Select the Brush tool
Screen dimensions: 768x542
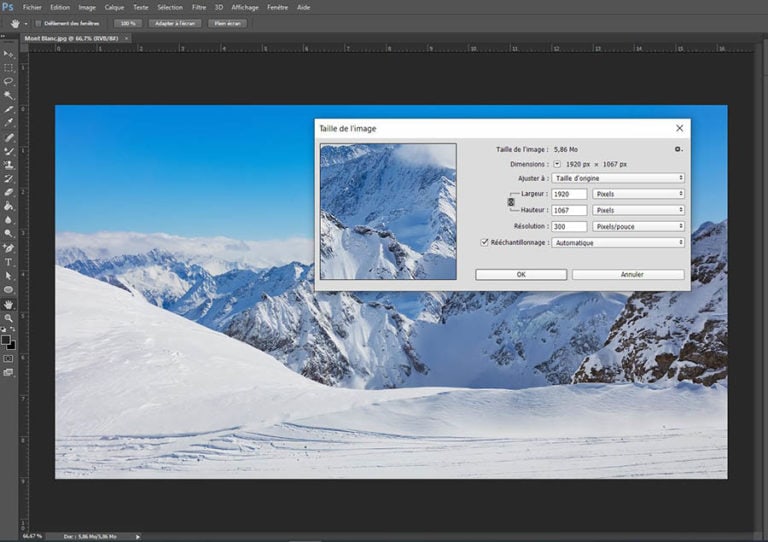[8, 151]
